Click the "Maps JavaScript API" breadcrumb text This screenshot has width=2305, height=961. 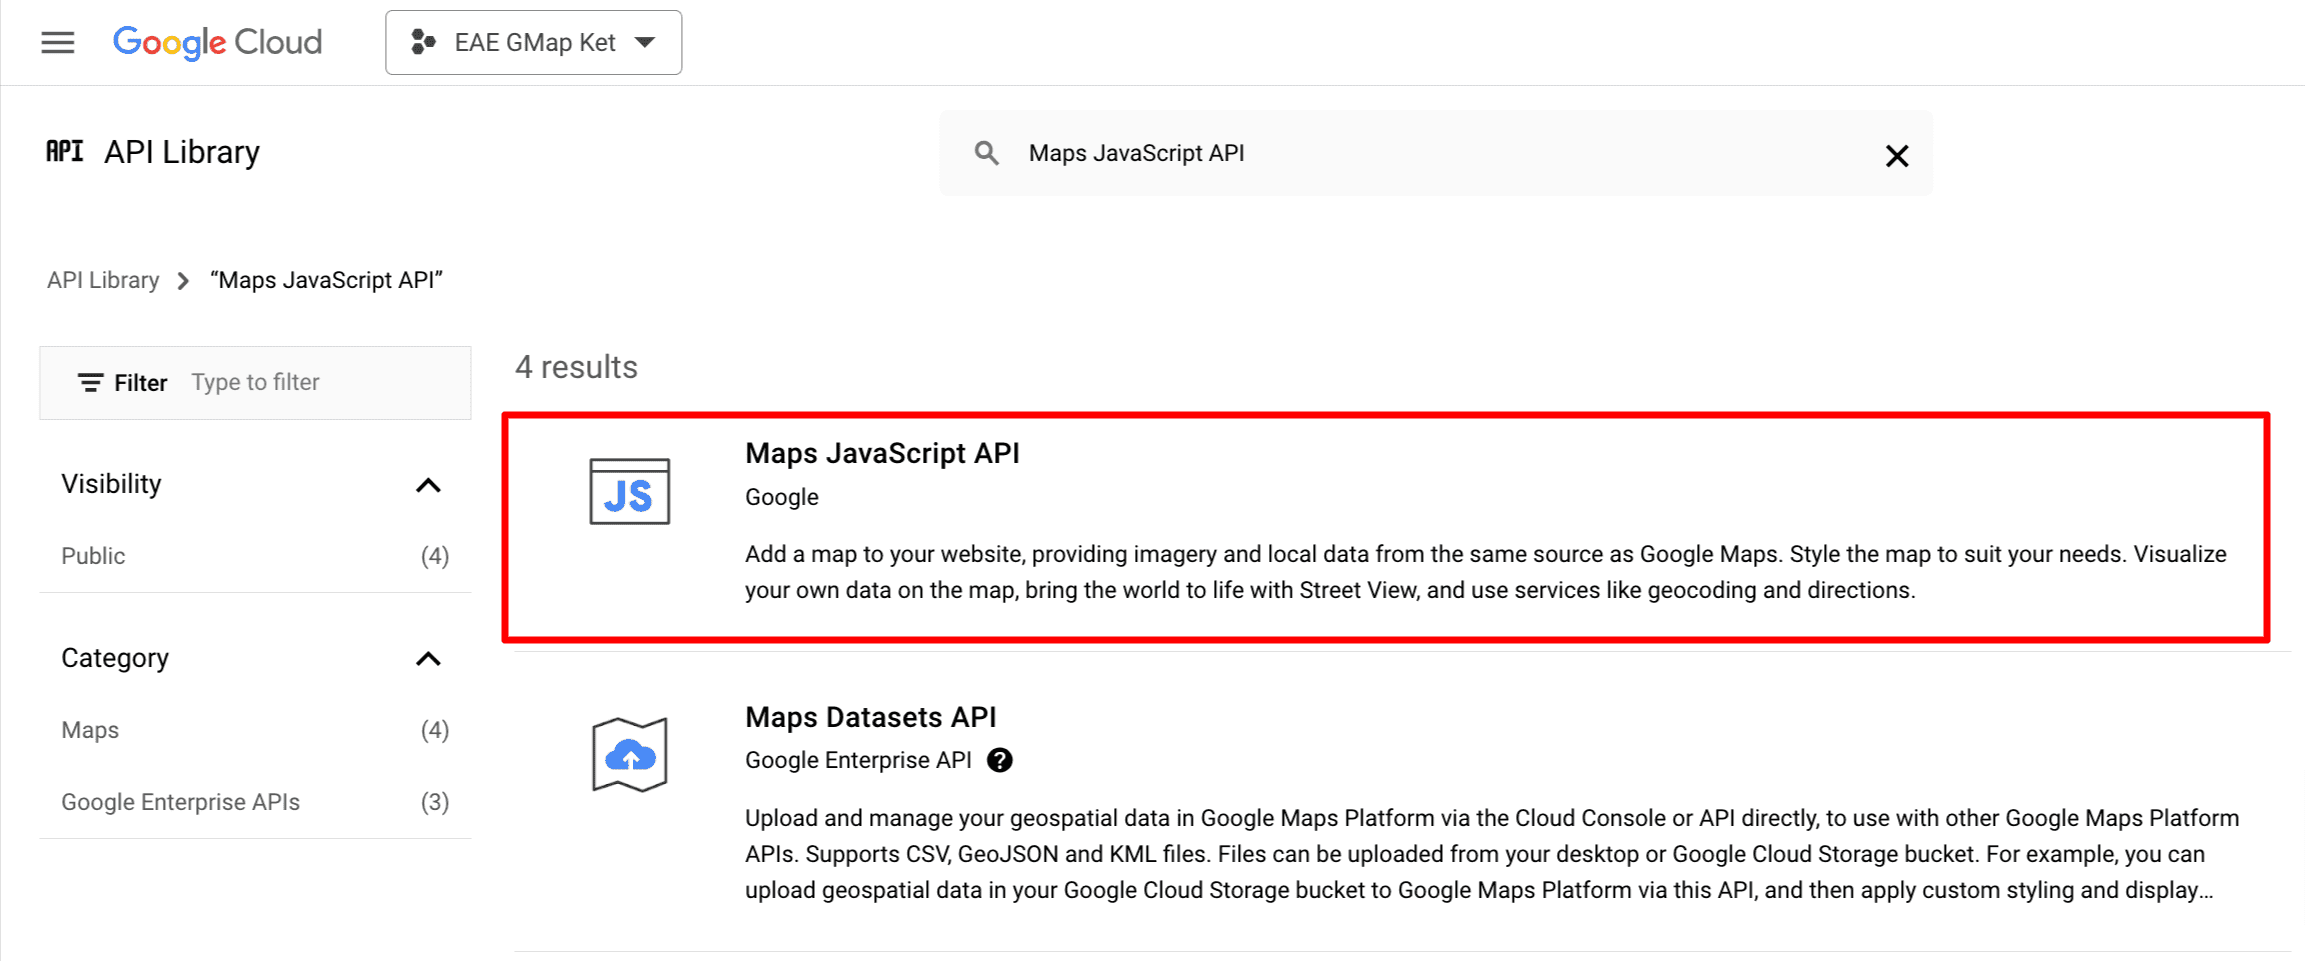pyautogui.click(x=326, y=280)
